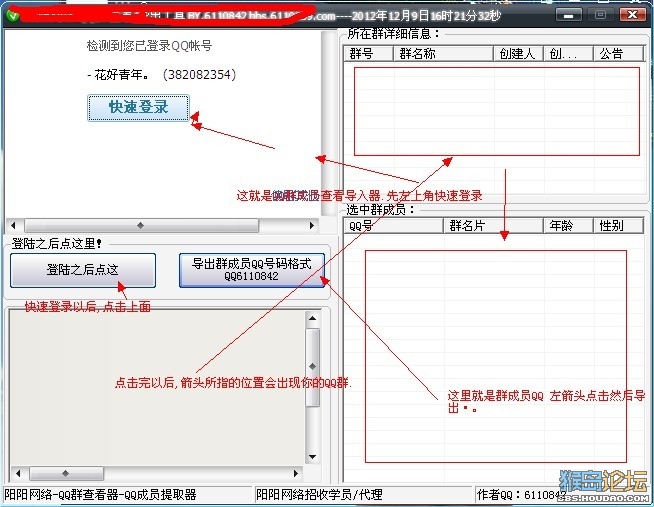The height and width of the screenshot is (507, 654).
Task: Click the 年龄 column header
Action: pyautogui.click(x=568, y=226)
